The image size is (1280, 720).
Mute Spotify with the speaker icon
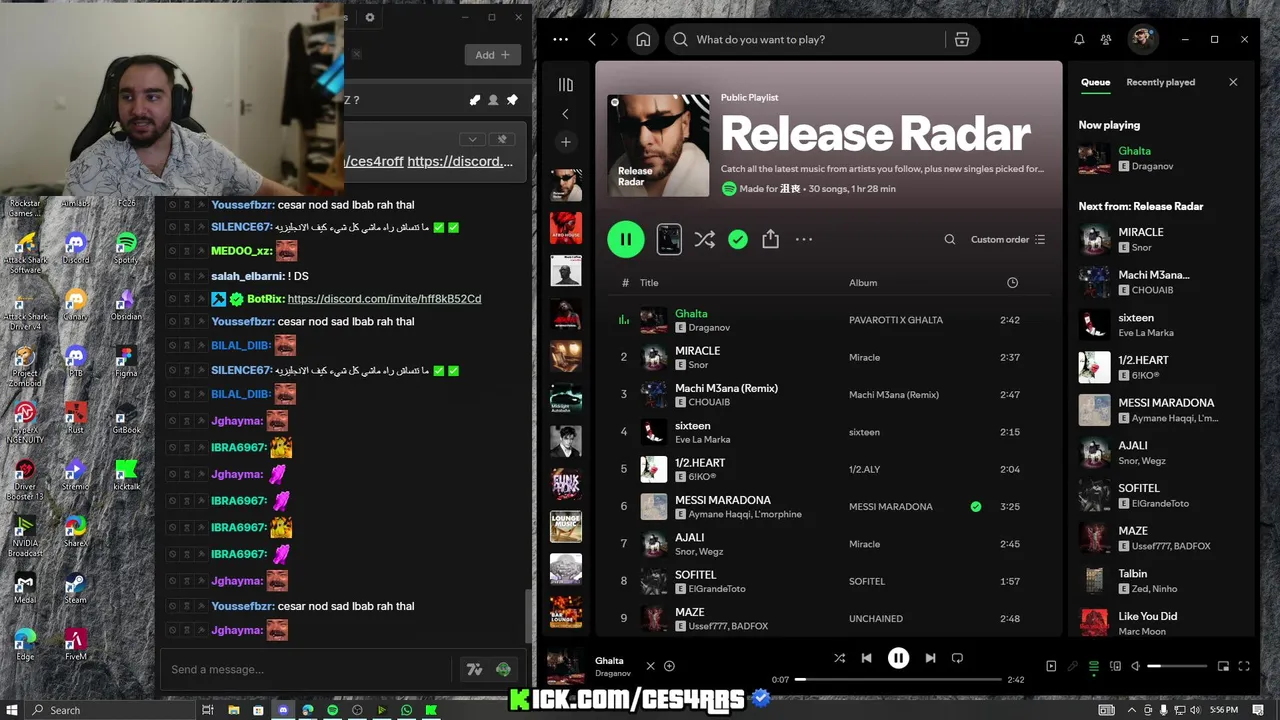tap(1135, 666)
